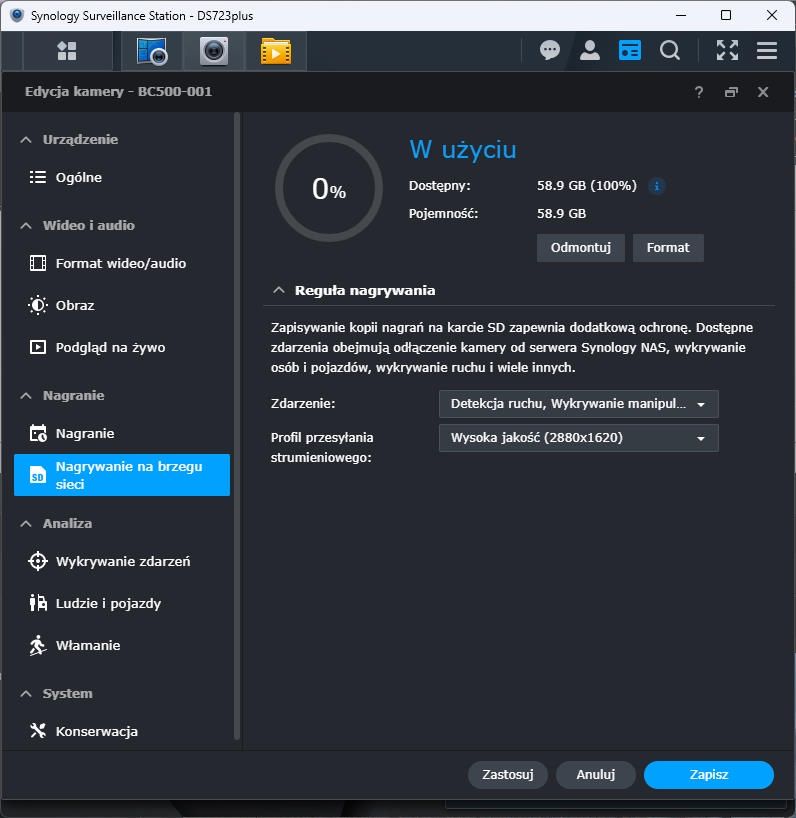796x818 pixels.
Task: Click the Odmontuj button
Action: tap(581, 248)
